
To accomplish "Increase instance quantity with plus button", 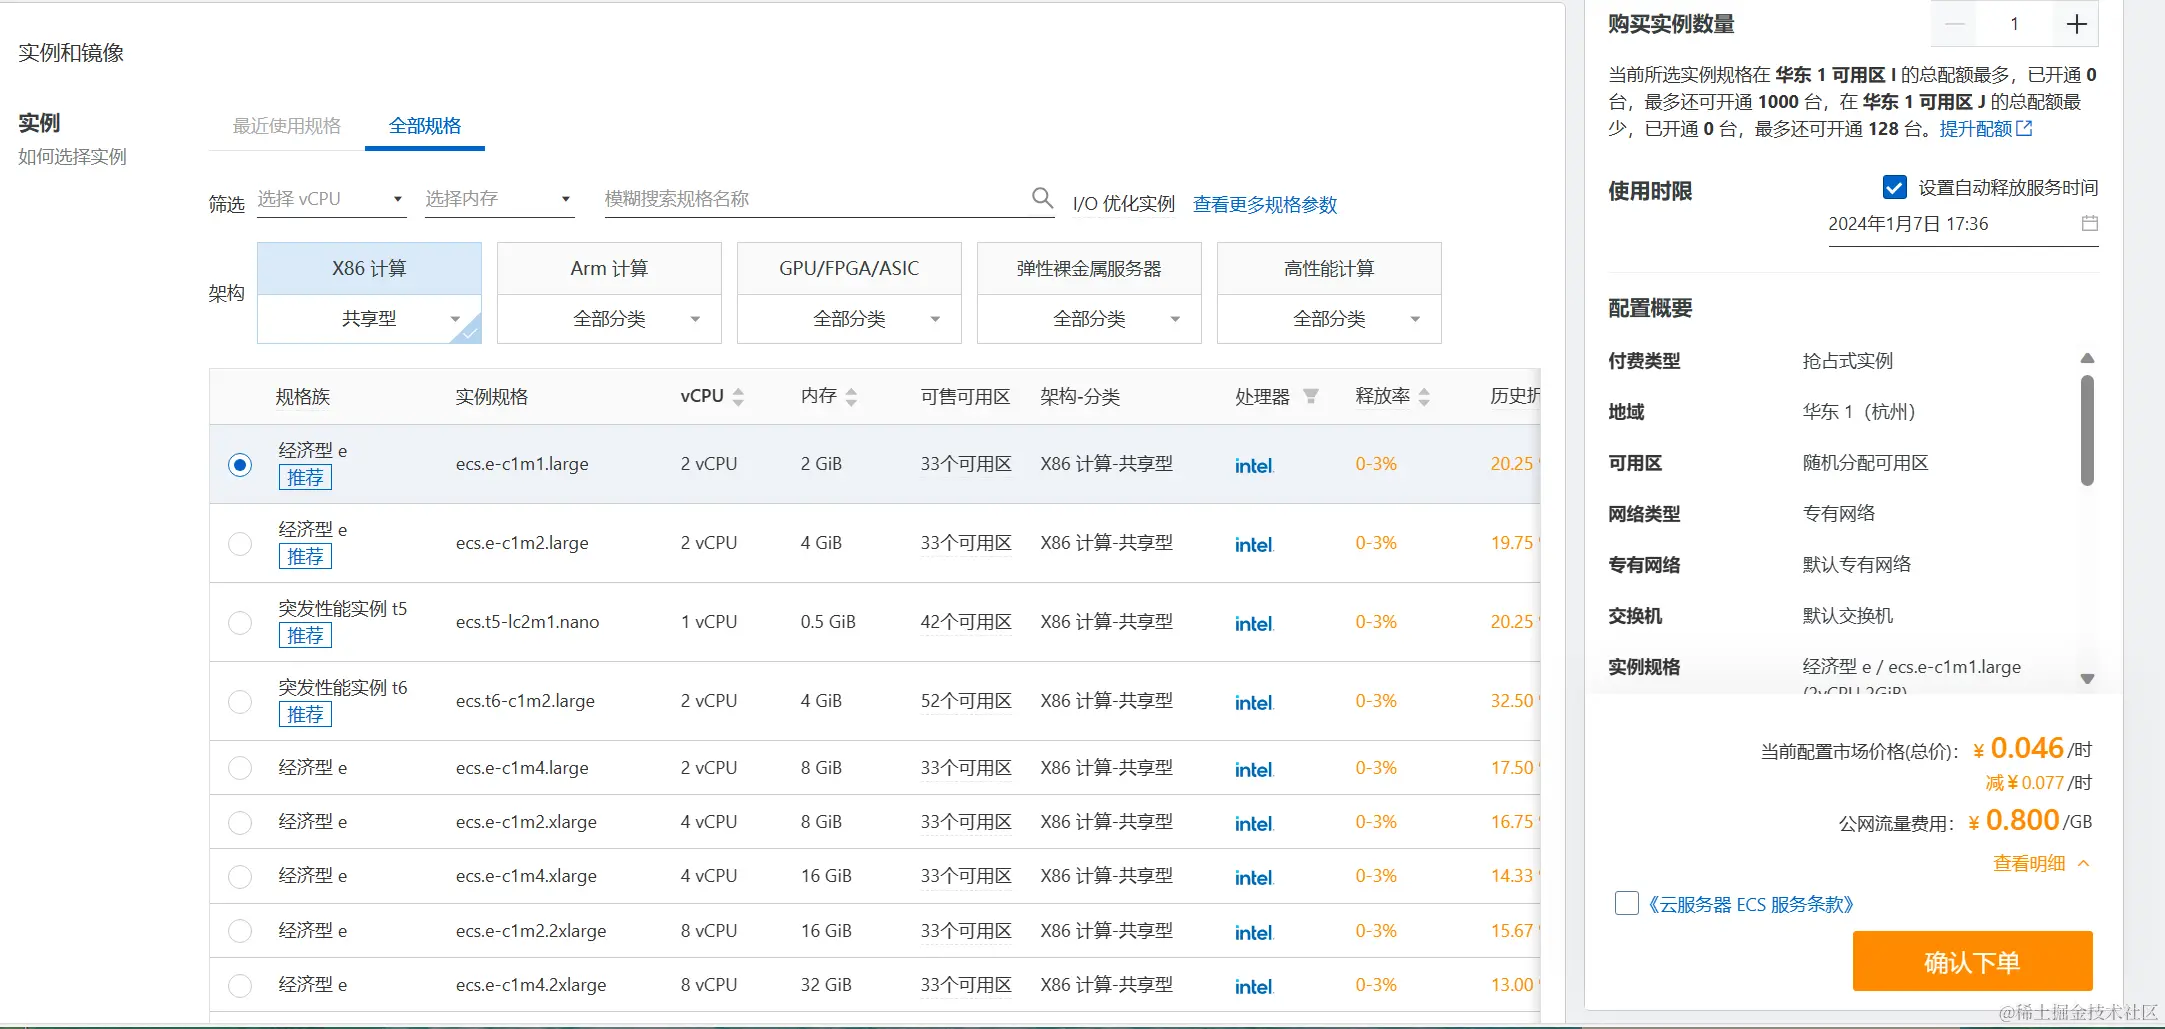I will pyautogui.click(x=2076, y=24).
